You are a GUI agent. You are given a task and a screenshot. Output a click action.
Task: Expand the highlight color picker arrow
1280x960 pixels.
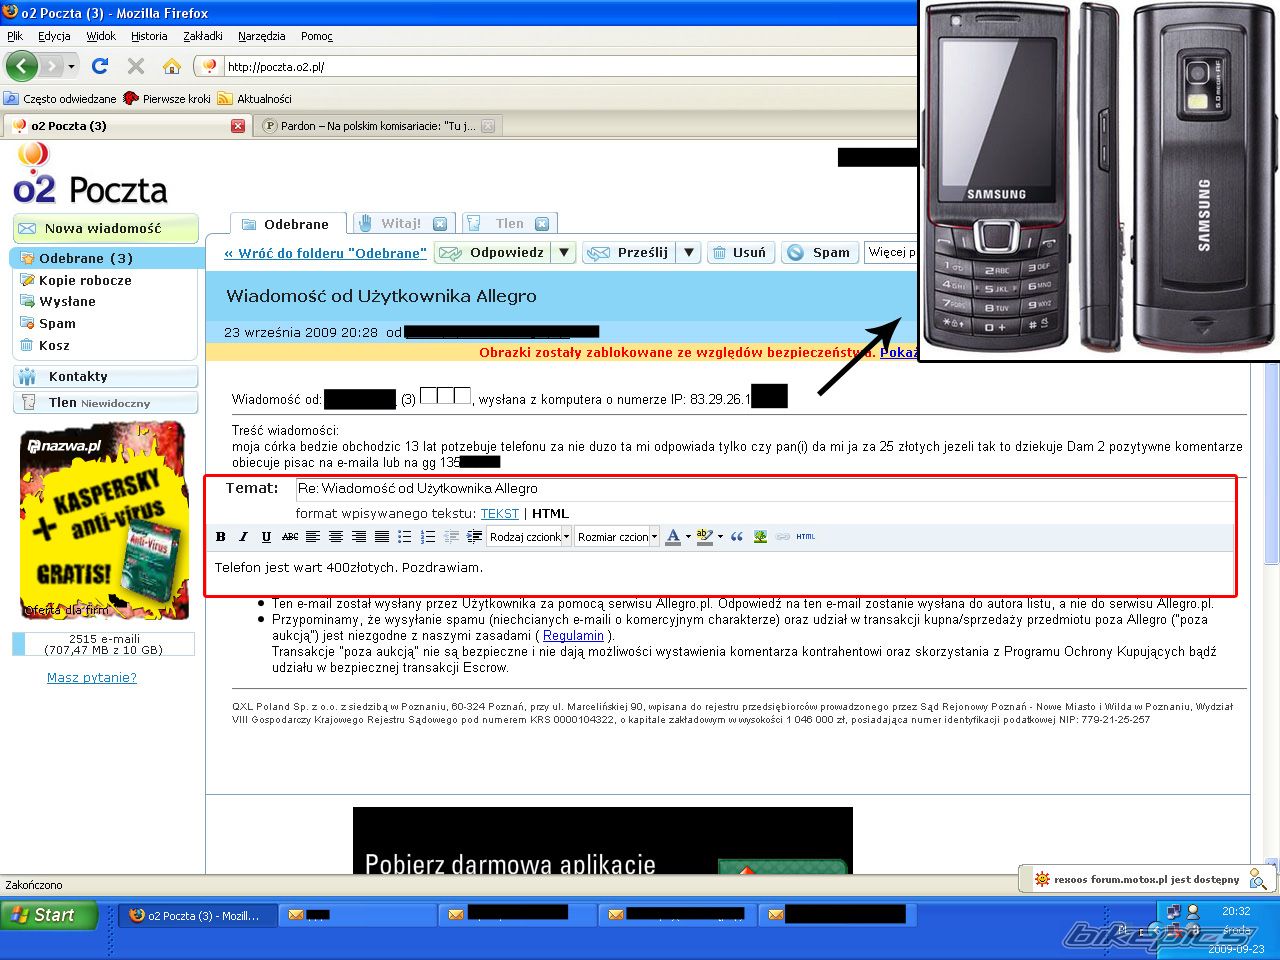pyautogui.click(x=720, y=537)
